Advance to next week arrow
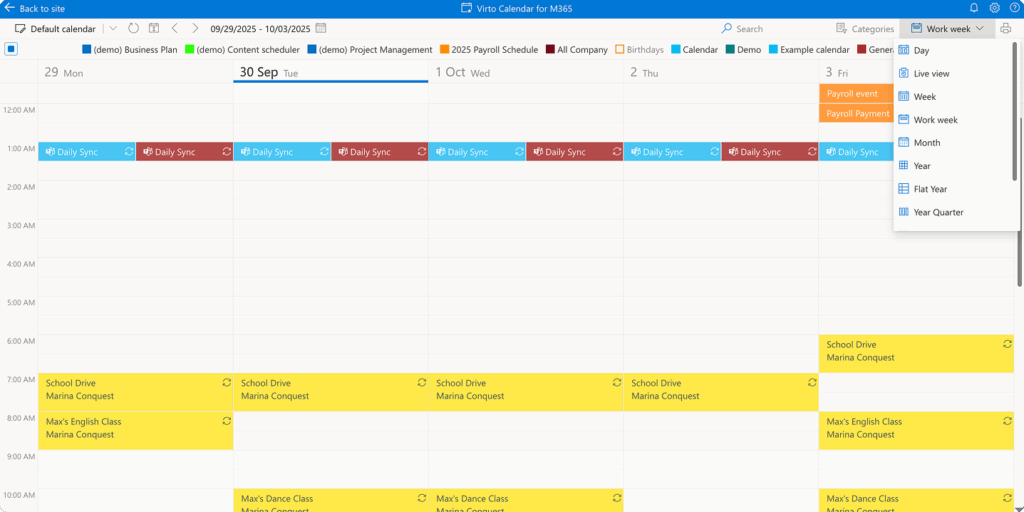This screenshot has width=1024, height=512. pyautogui.click(x=195, y=29)
